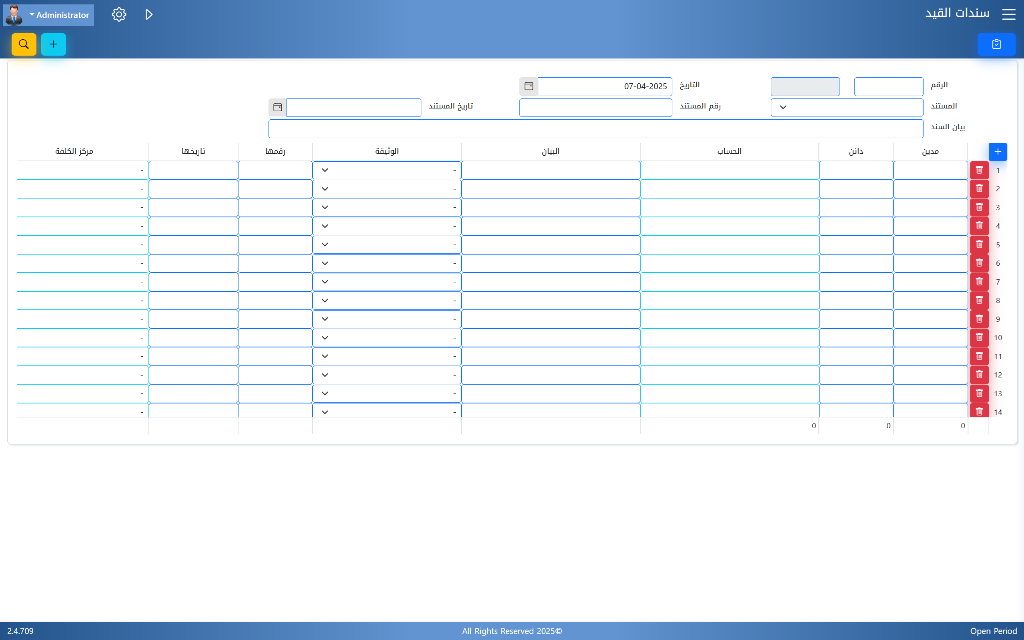Click the play triangle icon in header

pyautogui.click(x=149, y=15)
